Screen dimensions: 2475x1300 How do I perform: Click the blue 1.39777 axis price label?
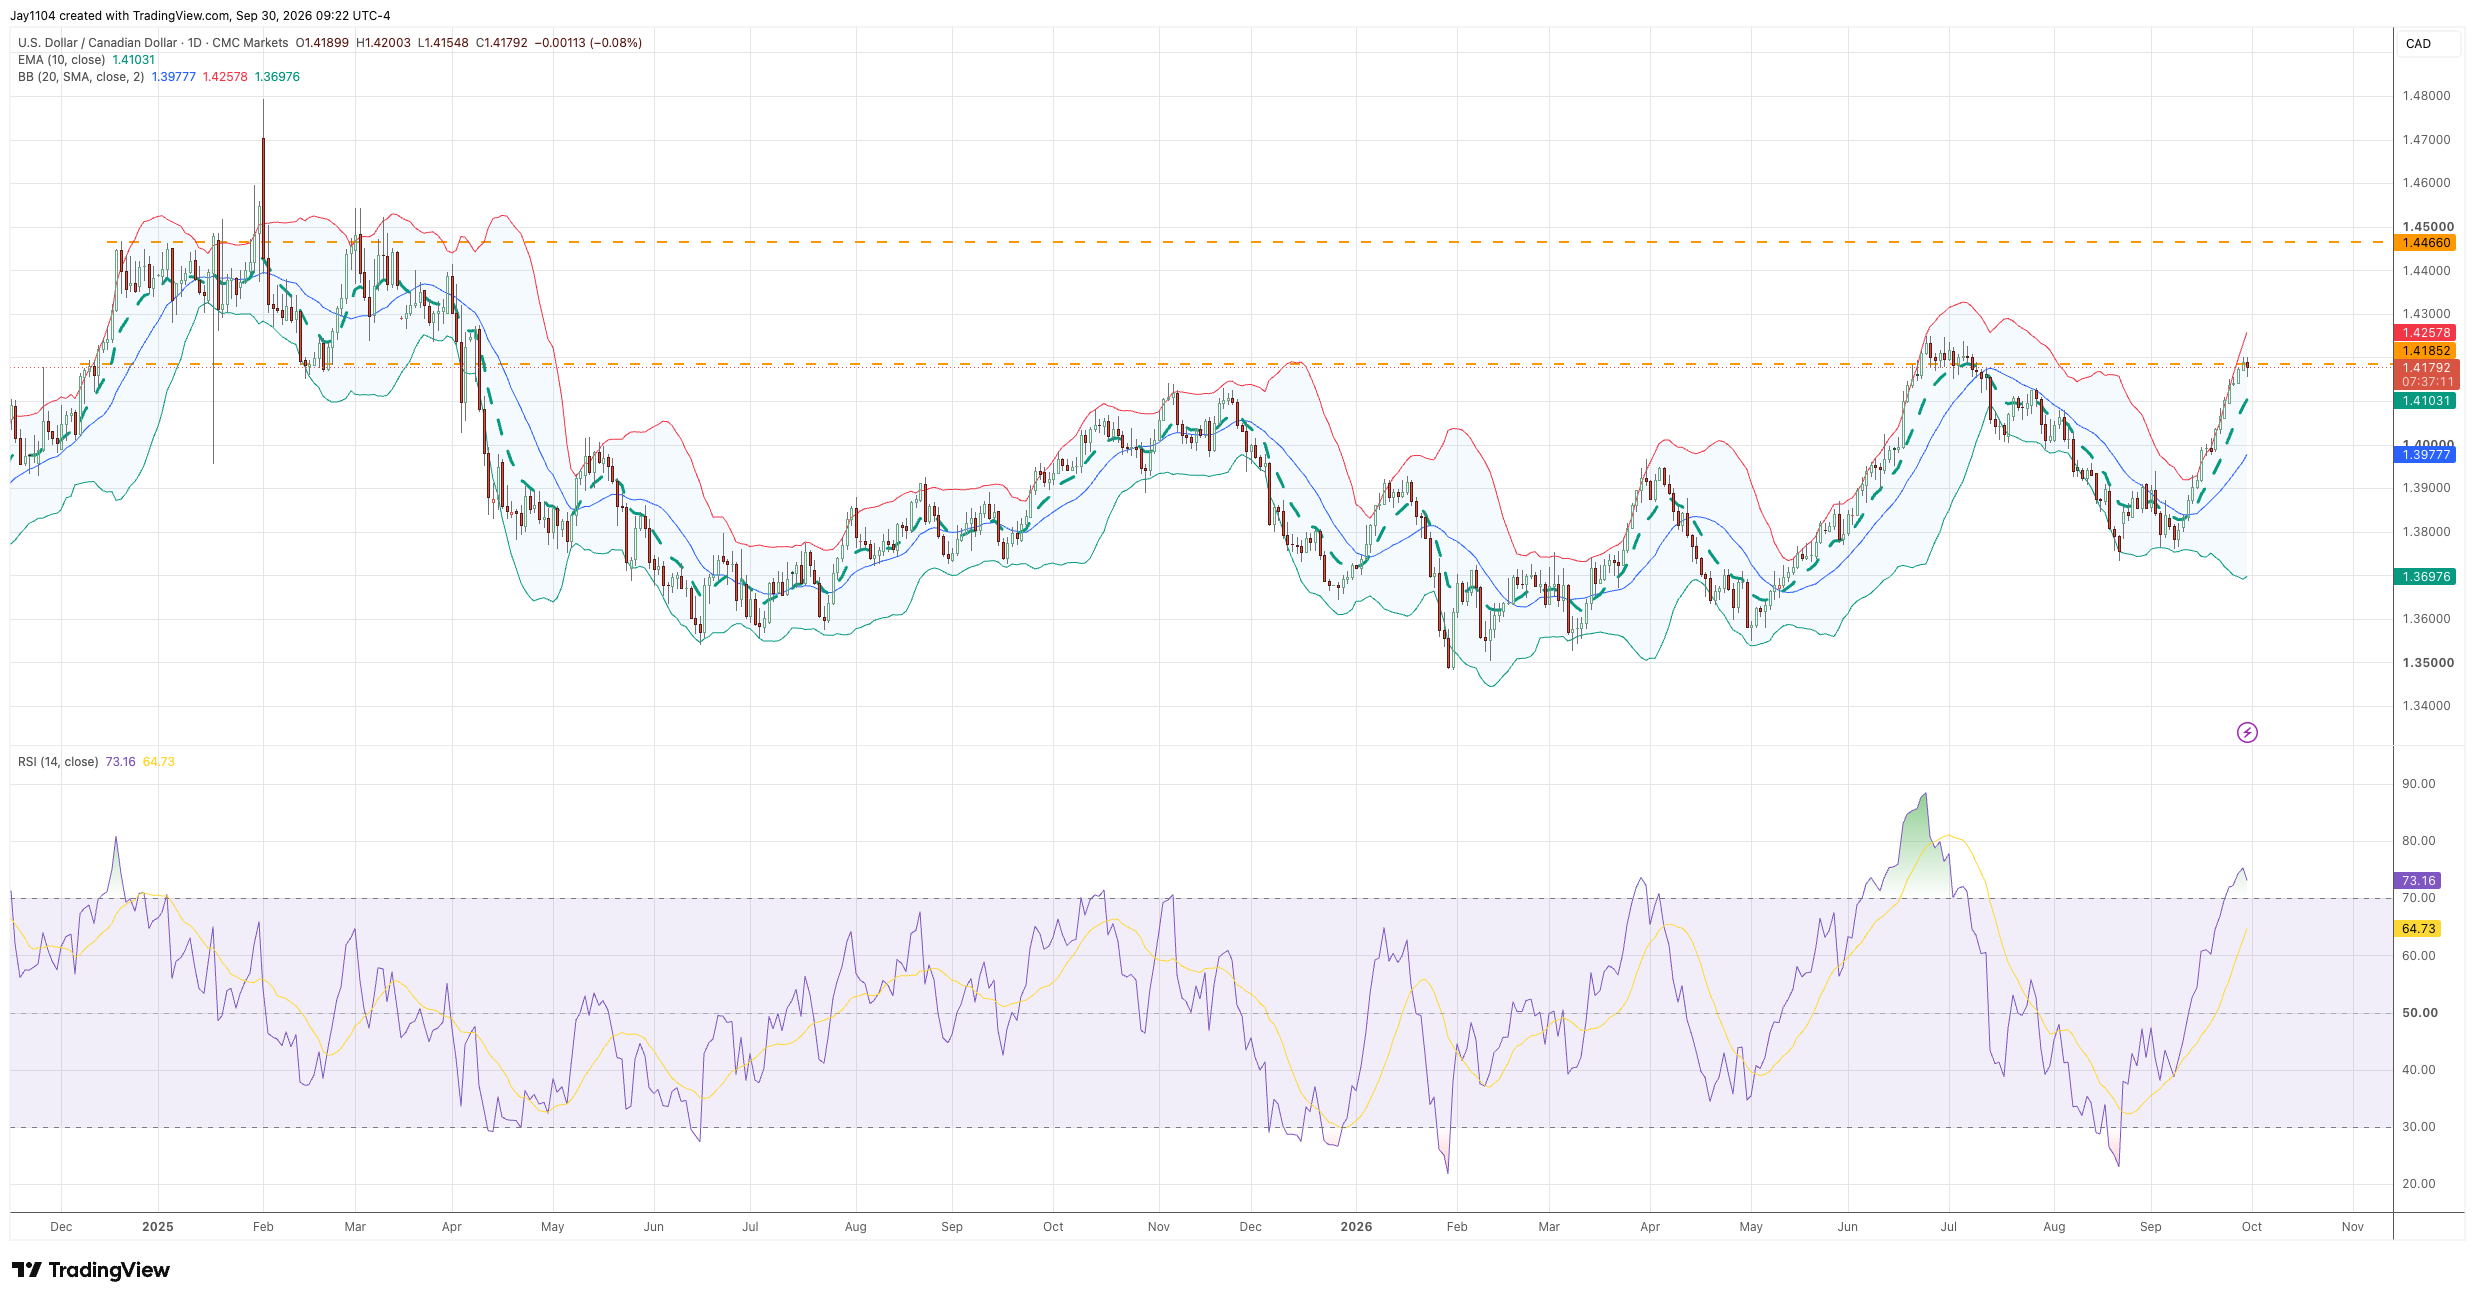pos(2426,455)
